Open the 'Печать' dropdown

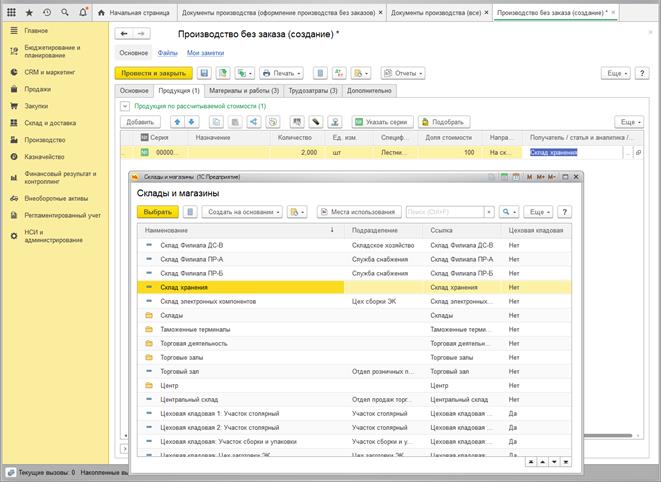click(281, 73)
